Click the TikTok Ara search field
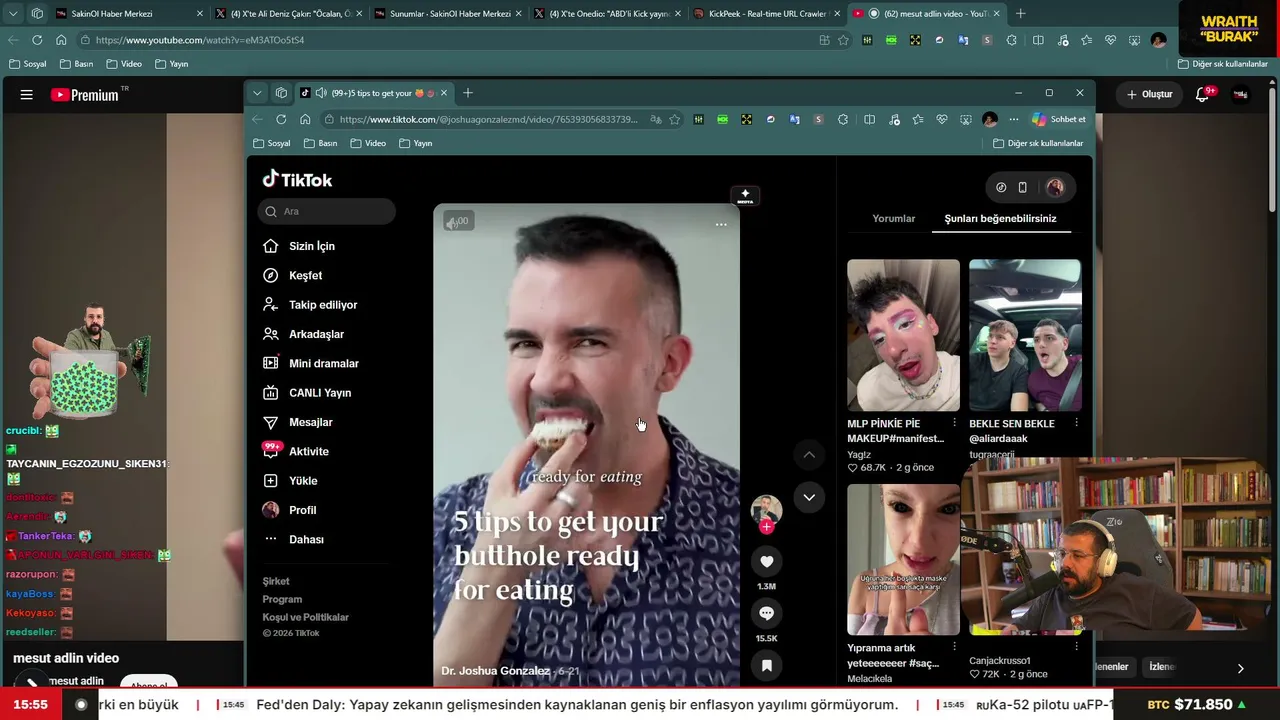This screenshot has height=720, width=1280. pos(327,211)
